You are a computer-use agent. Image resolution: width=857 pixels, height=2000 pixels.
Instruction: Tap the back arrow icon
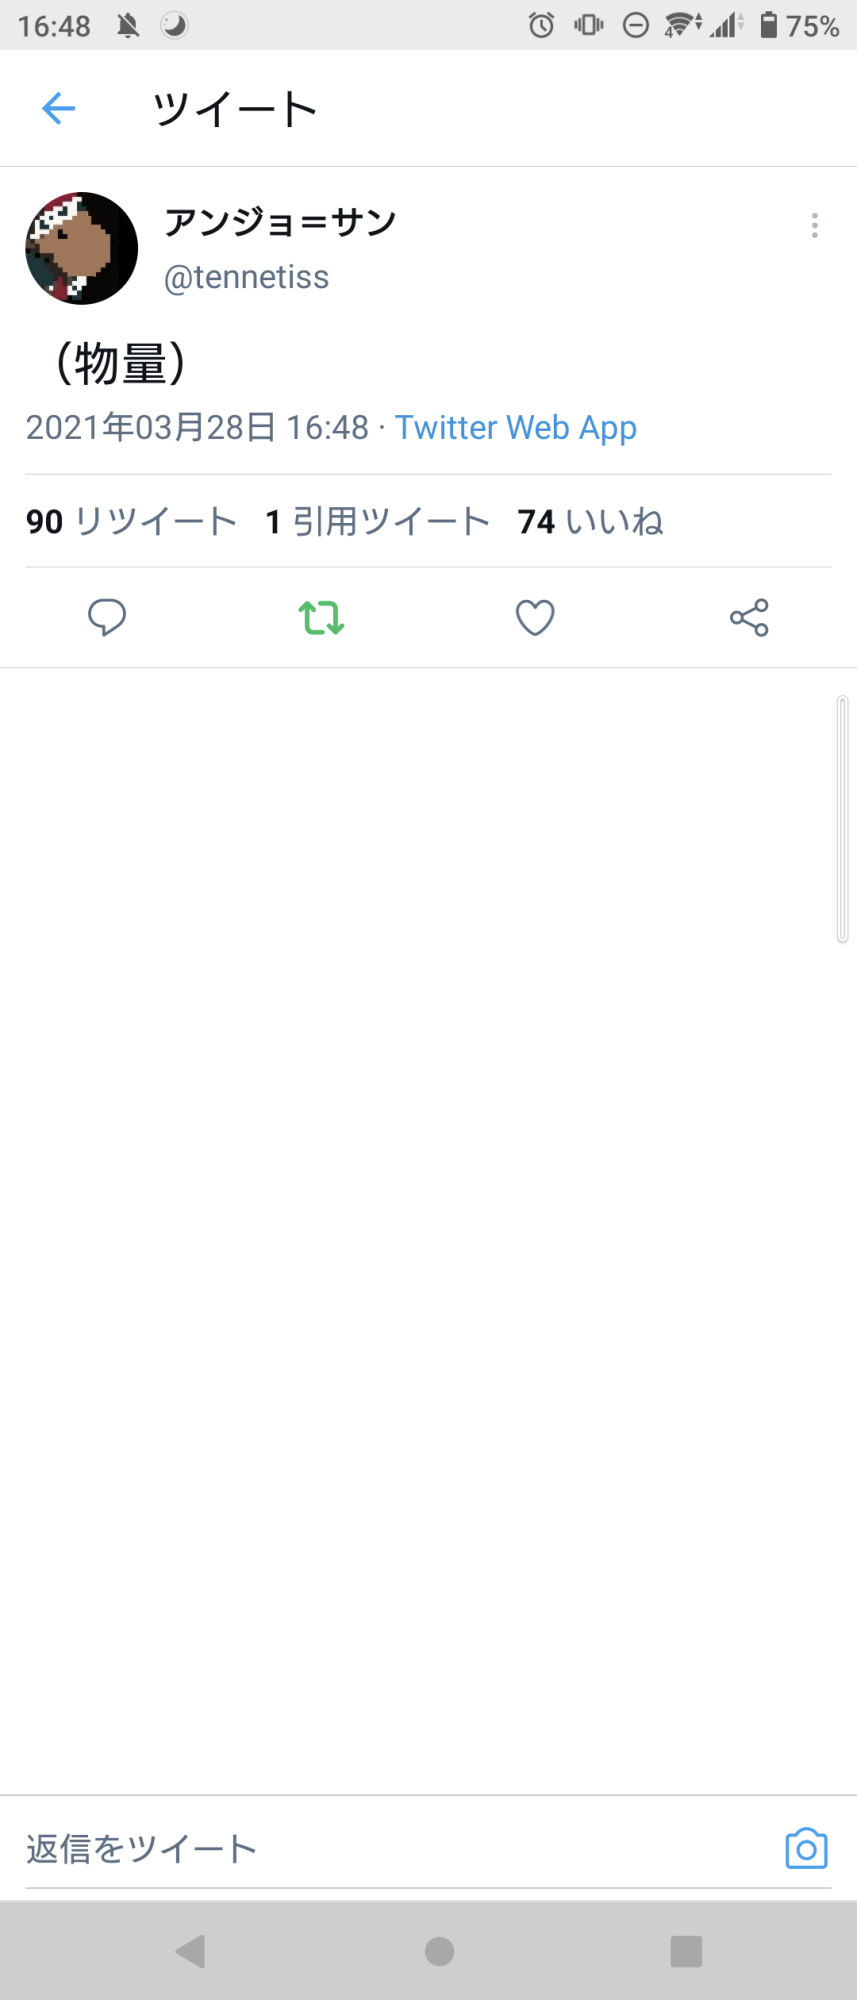click(x=59, y=108)
